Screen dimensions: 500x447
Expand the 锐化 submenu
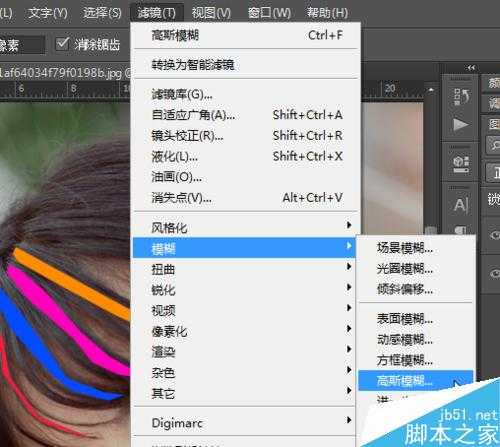244,289
